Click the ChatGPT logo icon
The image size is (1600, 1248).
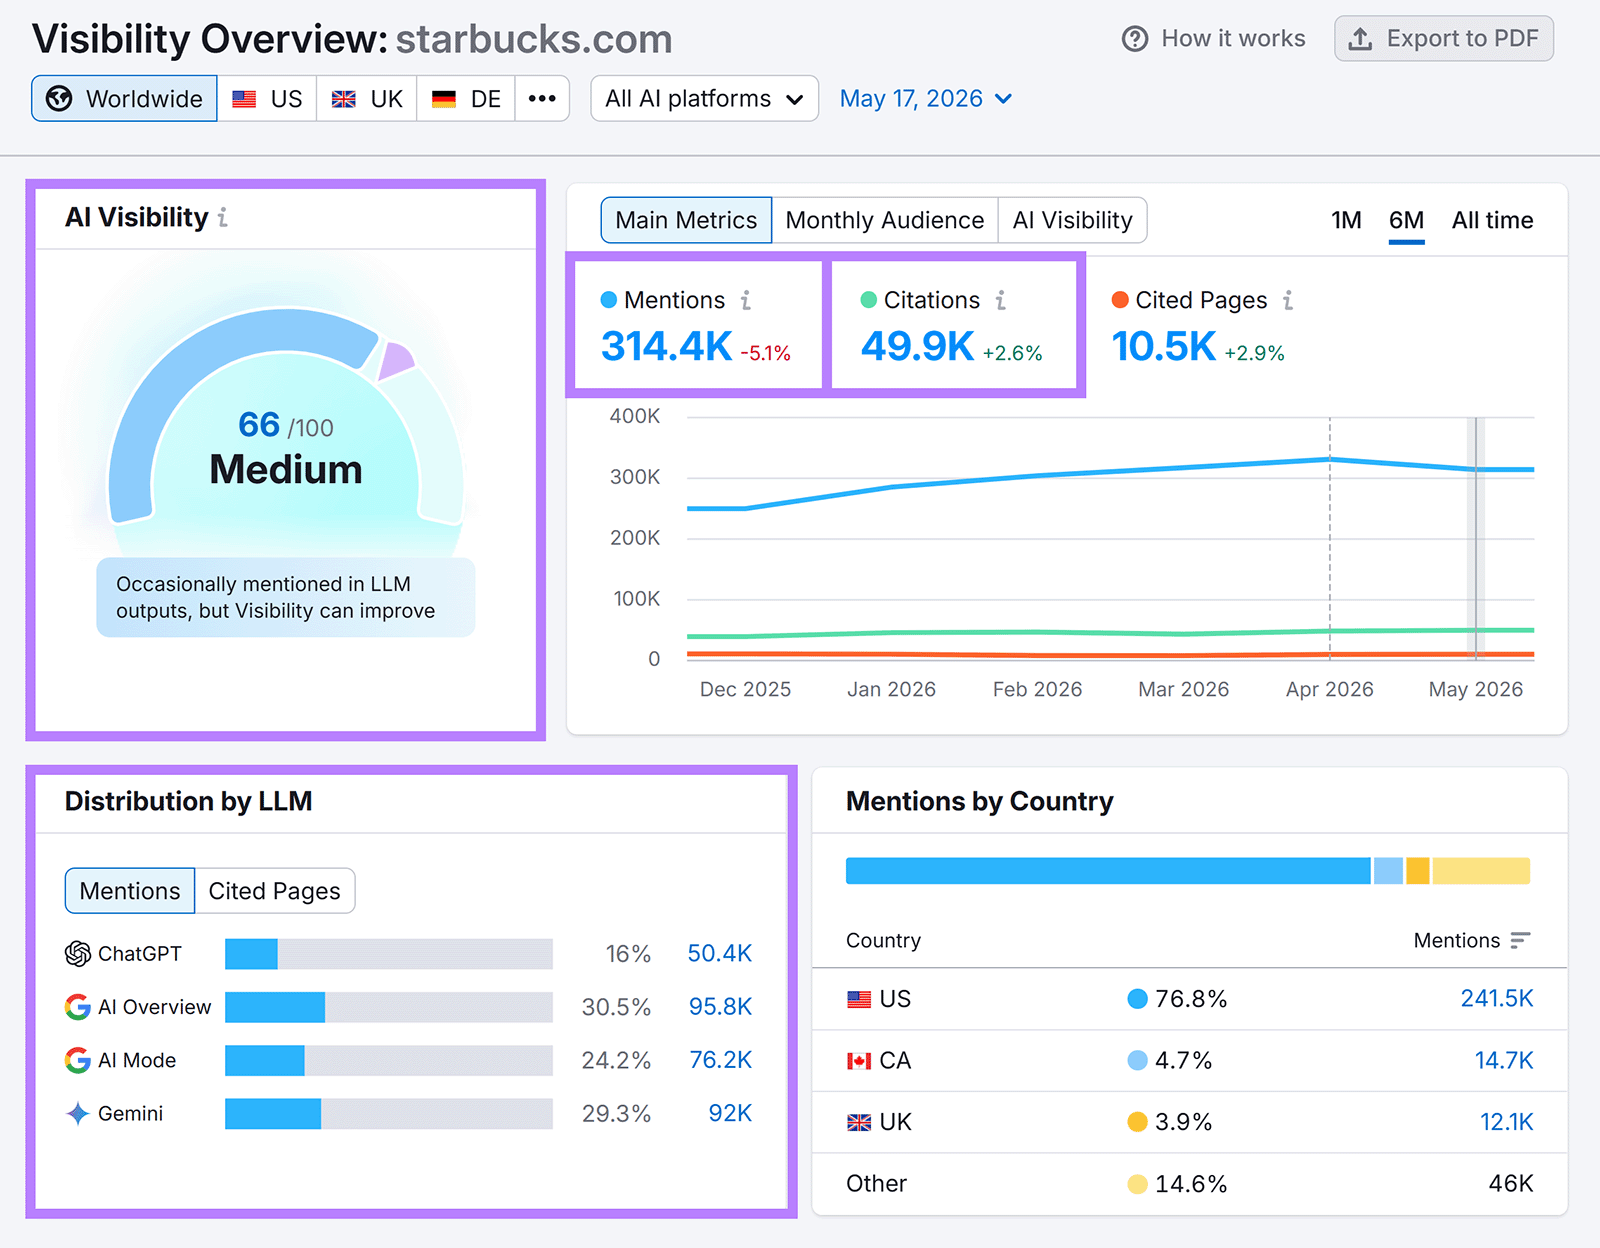pos(78,954)
